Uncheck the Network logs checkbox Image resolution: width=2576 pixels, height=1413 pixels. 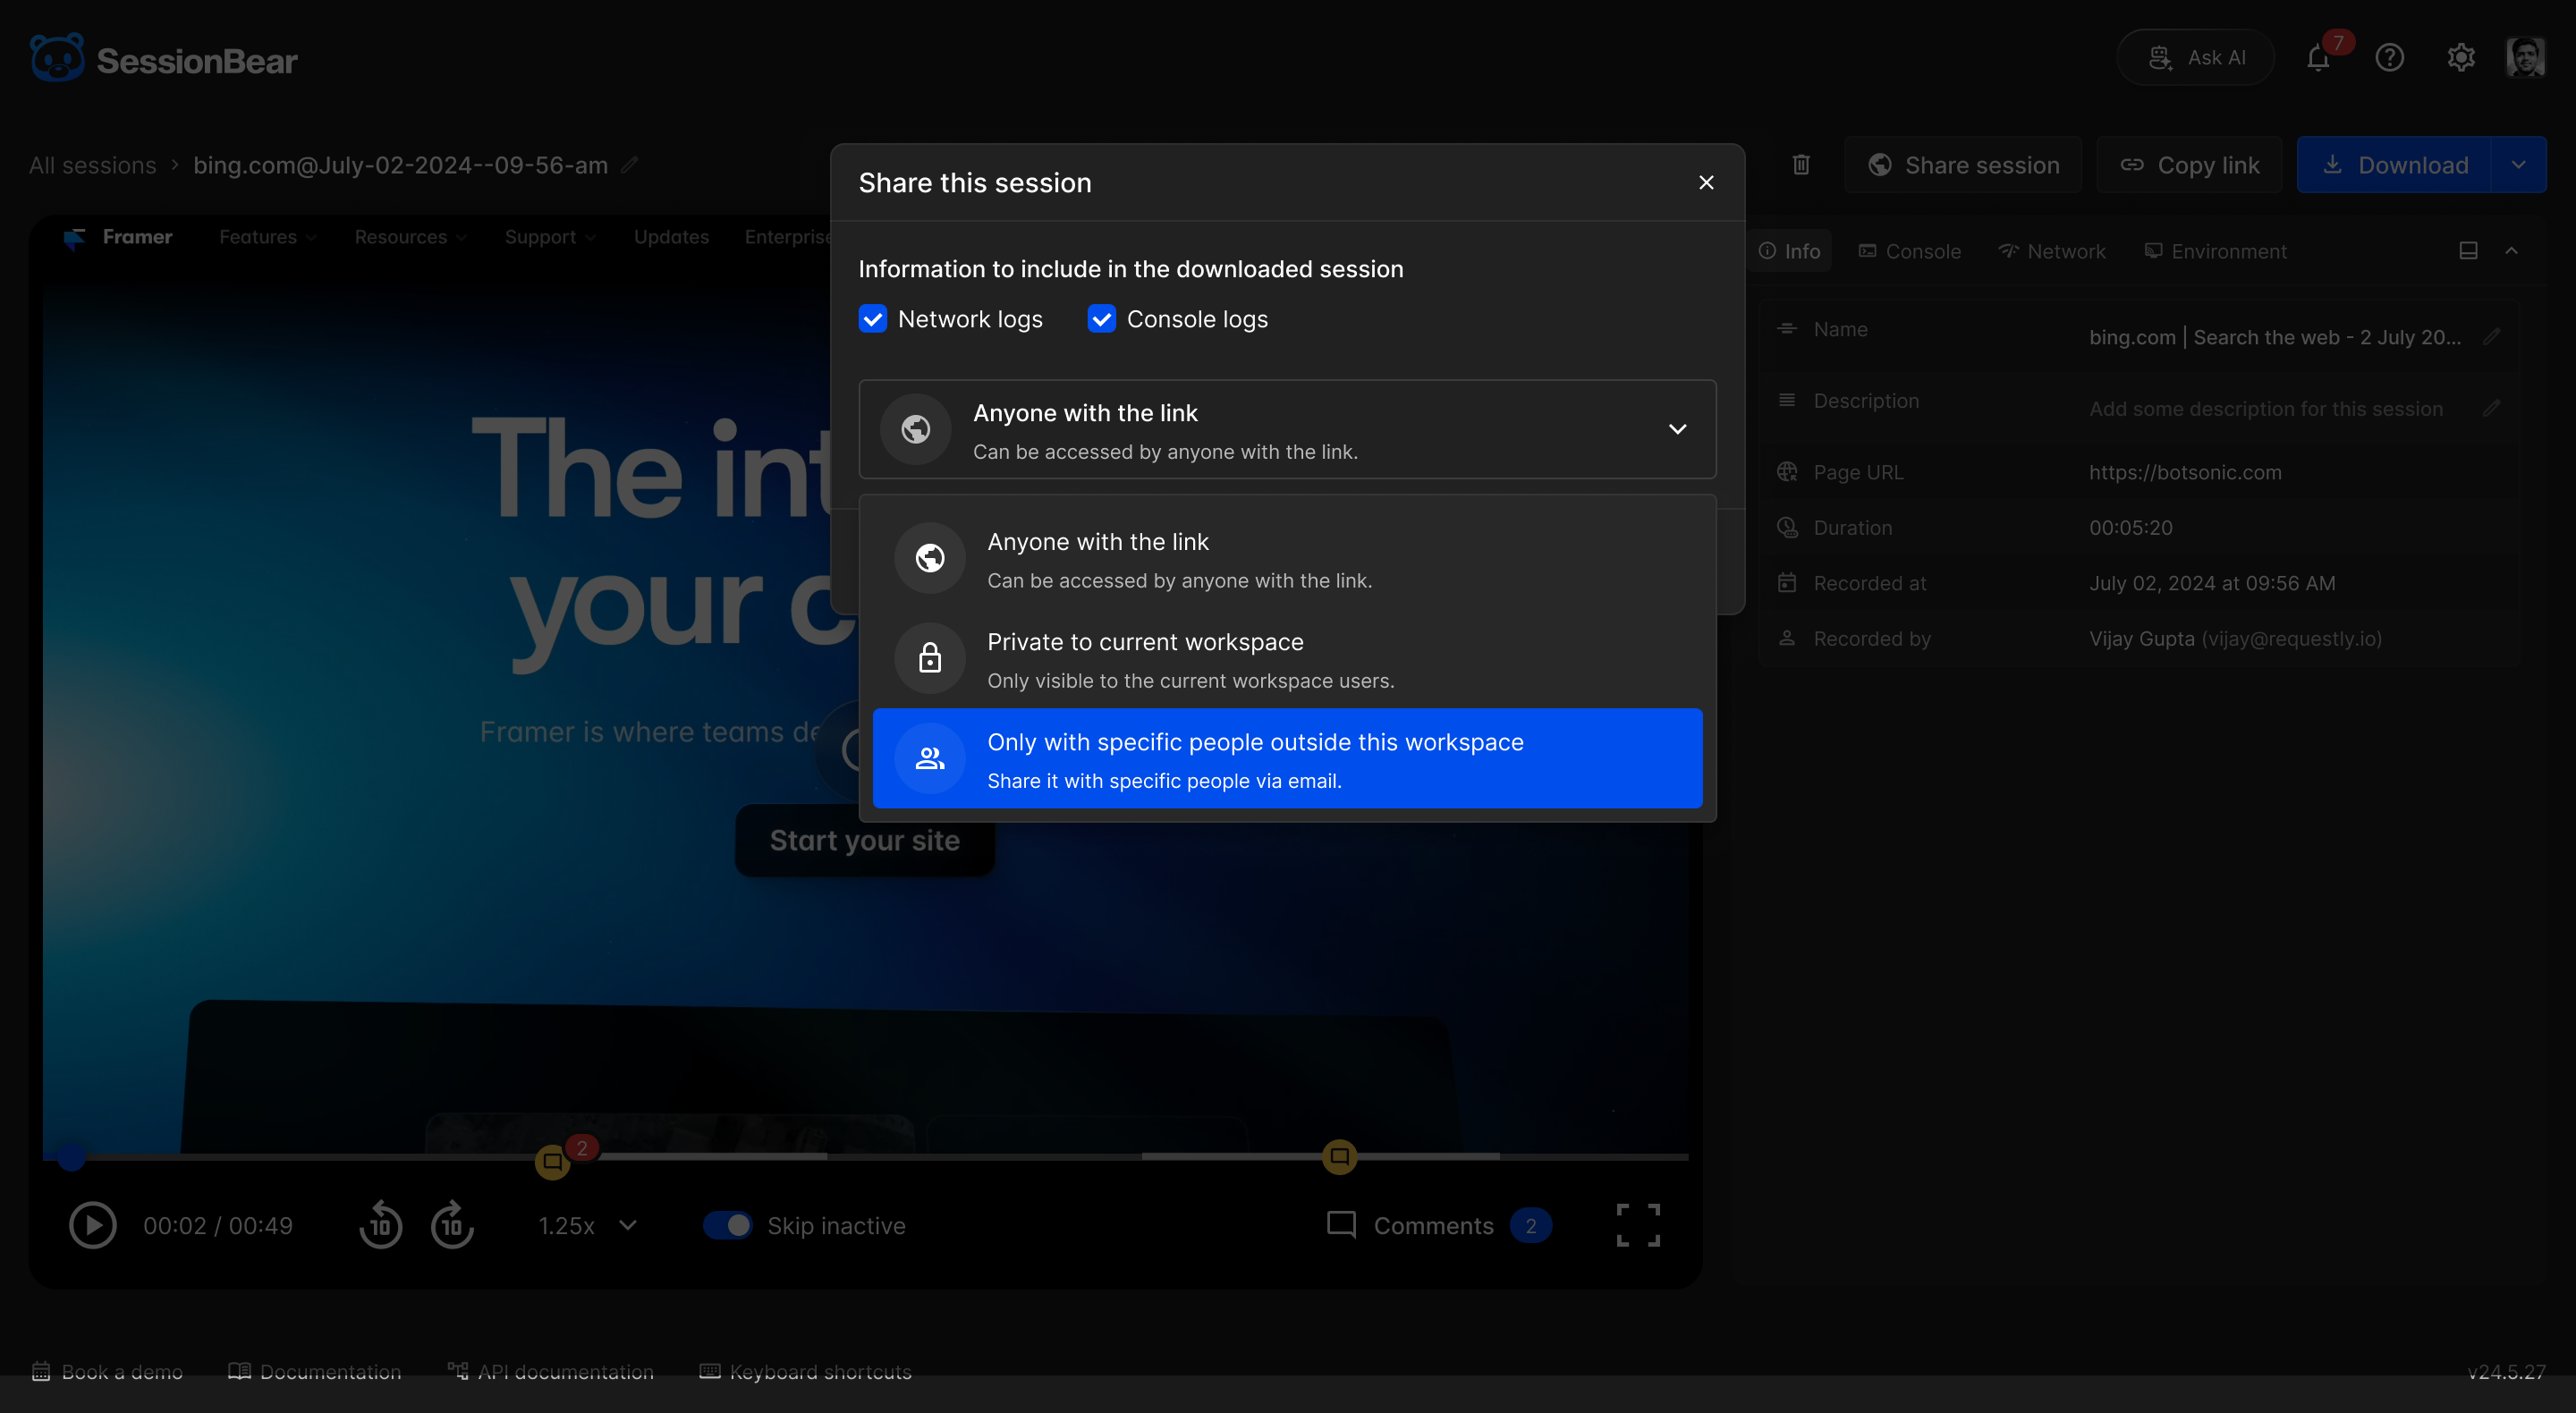(x=872, y=319)
